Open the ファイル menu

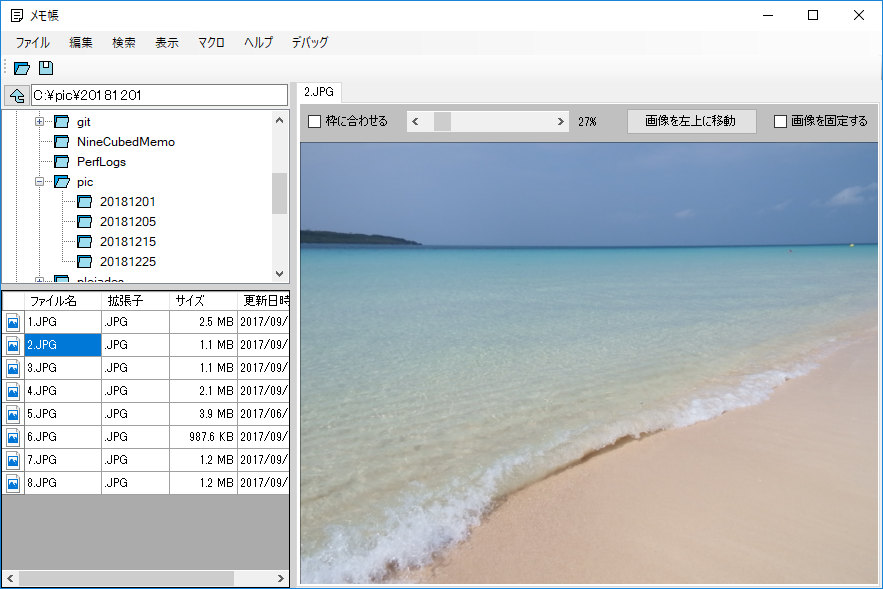point(33,42)
